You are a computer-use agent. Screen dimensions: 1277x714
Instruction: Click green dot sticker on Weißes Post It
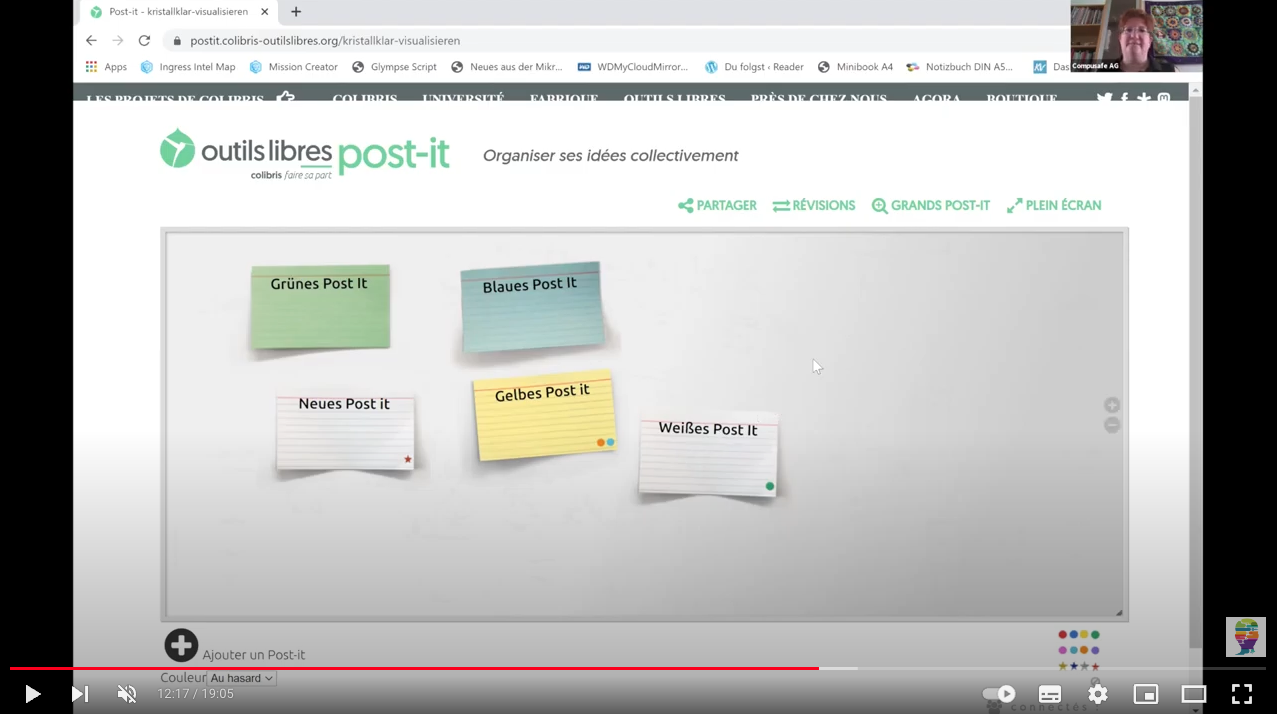coord(770,487)
